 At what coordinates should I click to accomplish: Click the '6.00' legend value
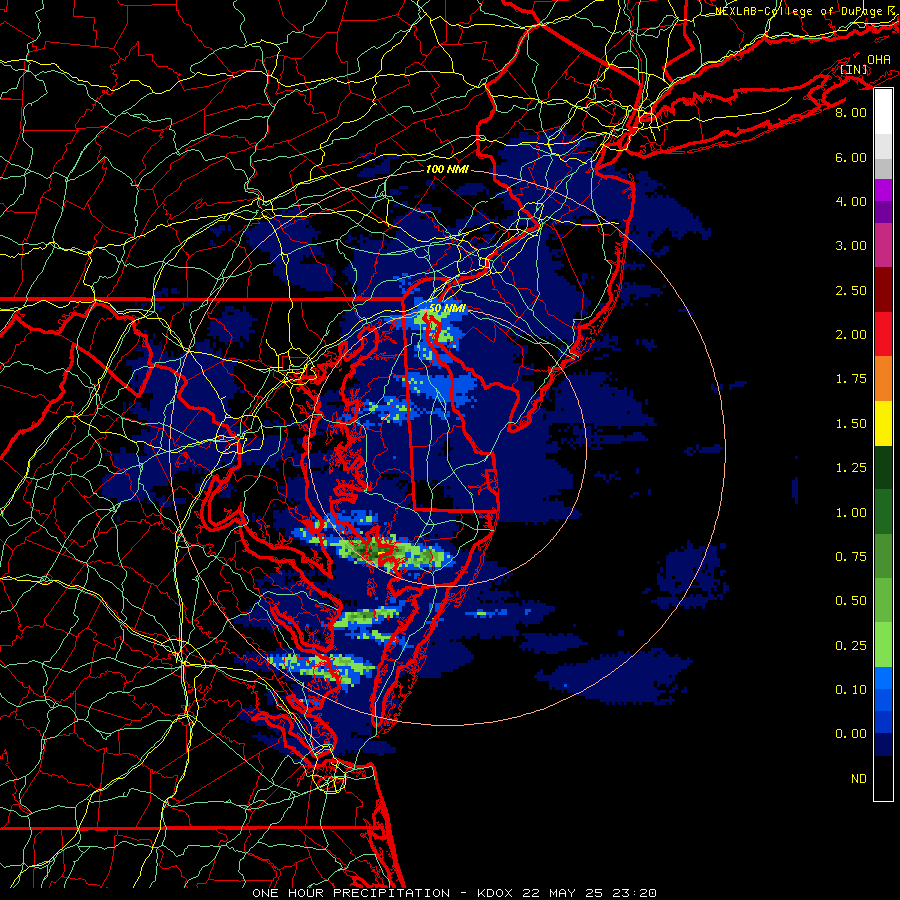pos(851,157)
